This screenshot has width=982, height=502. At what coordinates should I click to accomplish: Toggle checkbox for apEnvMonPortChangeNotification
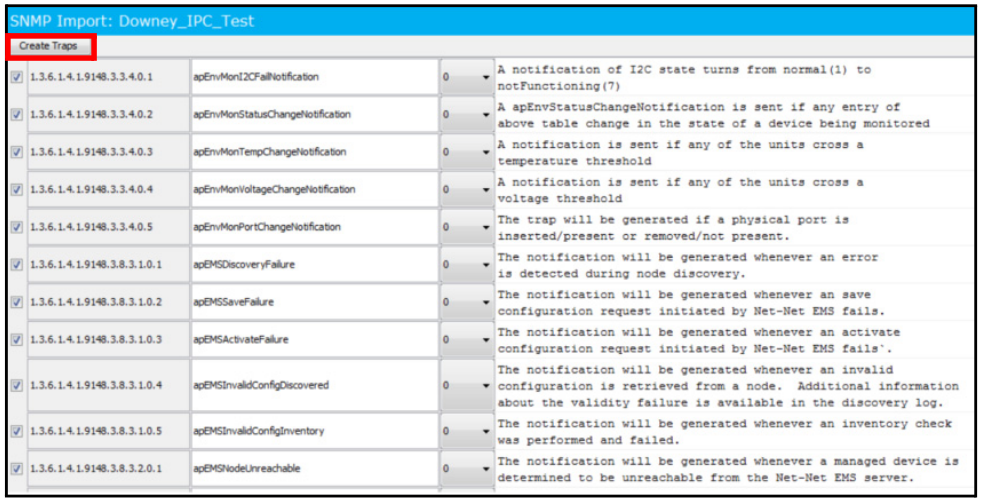pyautogui.click(x=17, y=227)
